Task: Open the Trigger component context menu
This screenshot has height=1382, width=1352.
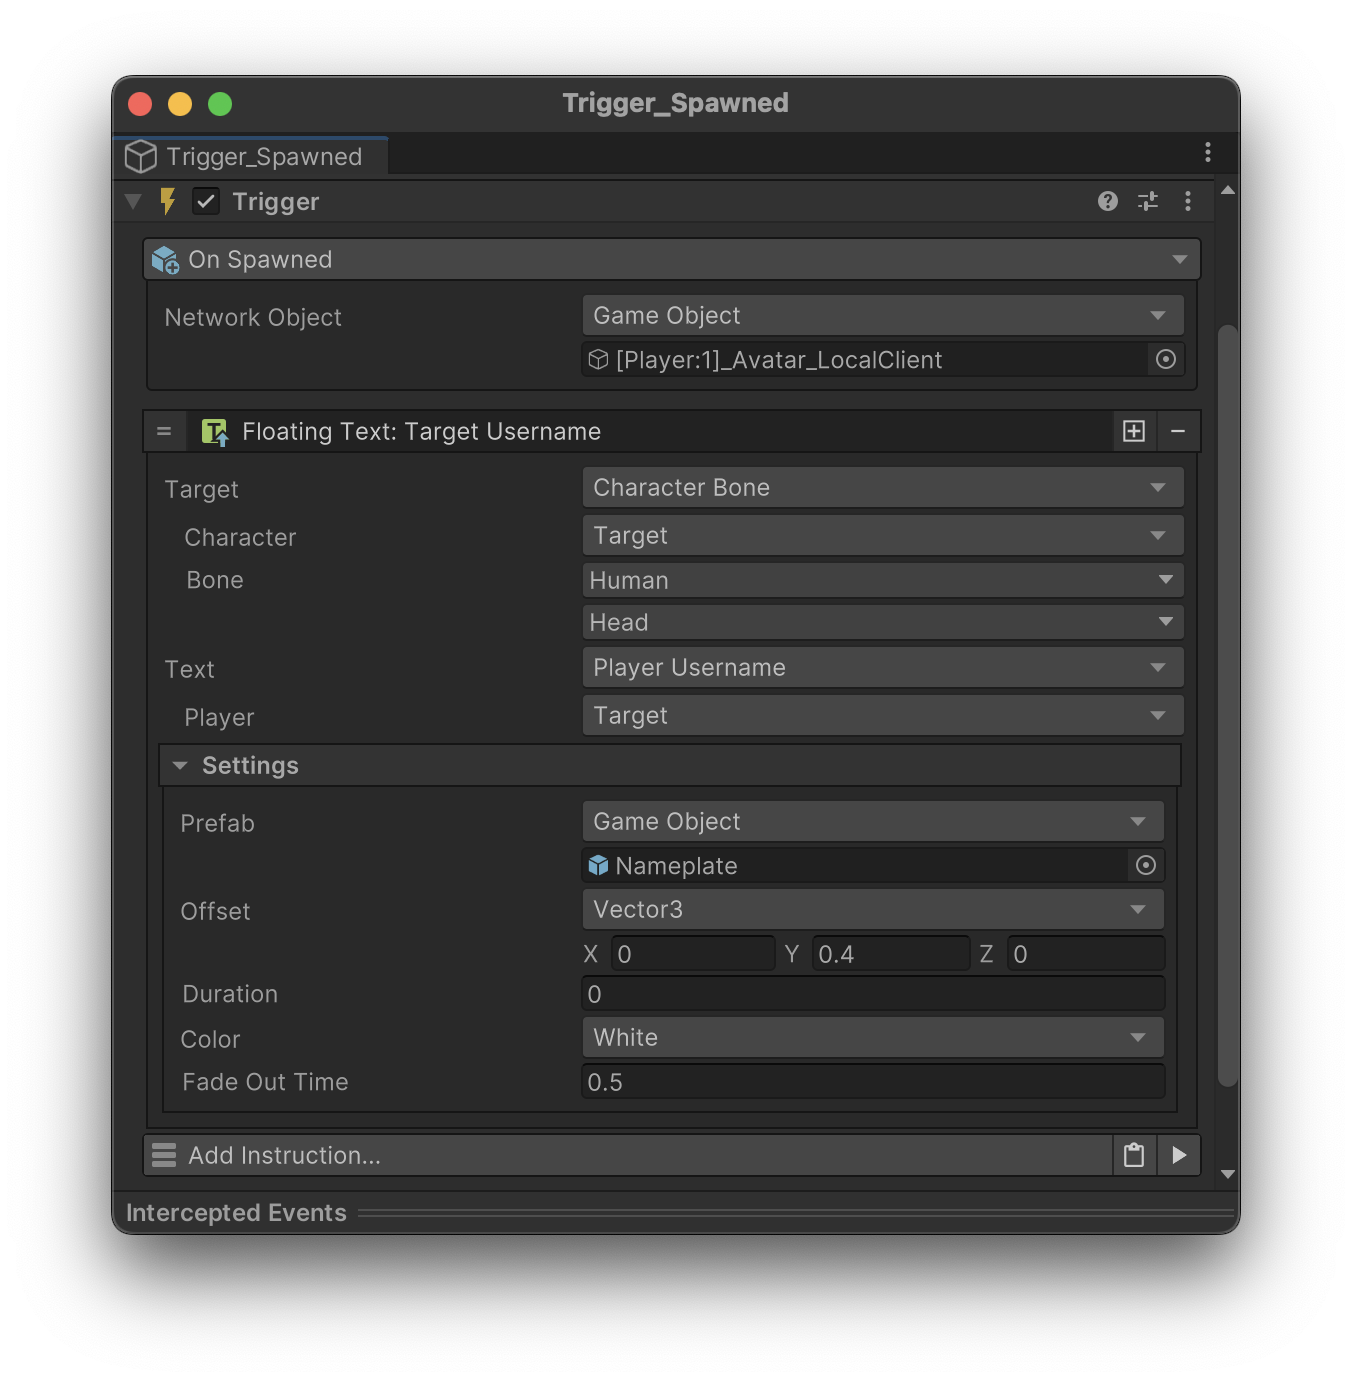Action: (1188, 201)
